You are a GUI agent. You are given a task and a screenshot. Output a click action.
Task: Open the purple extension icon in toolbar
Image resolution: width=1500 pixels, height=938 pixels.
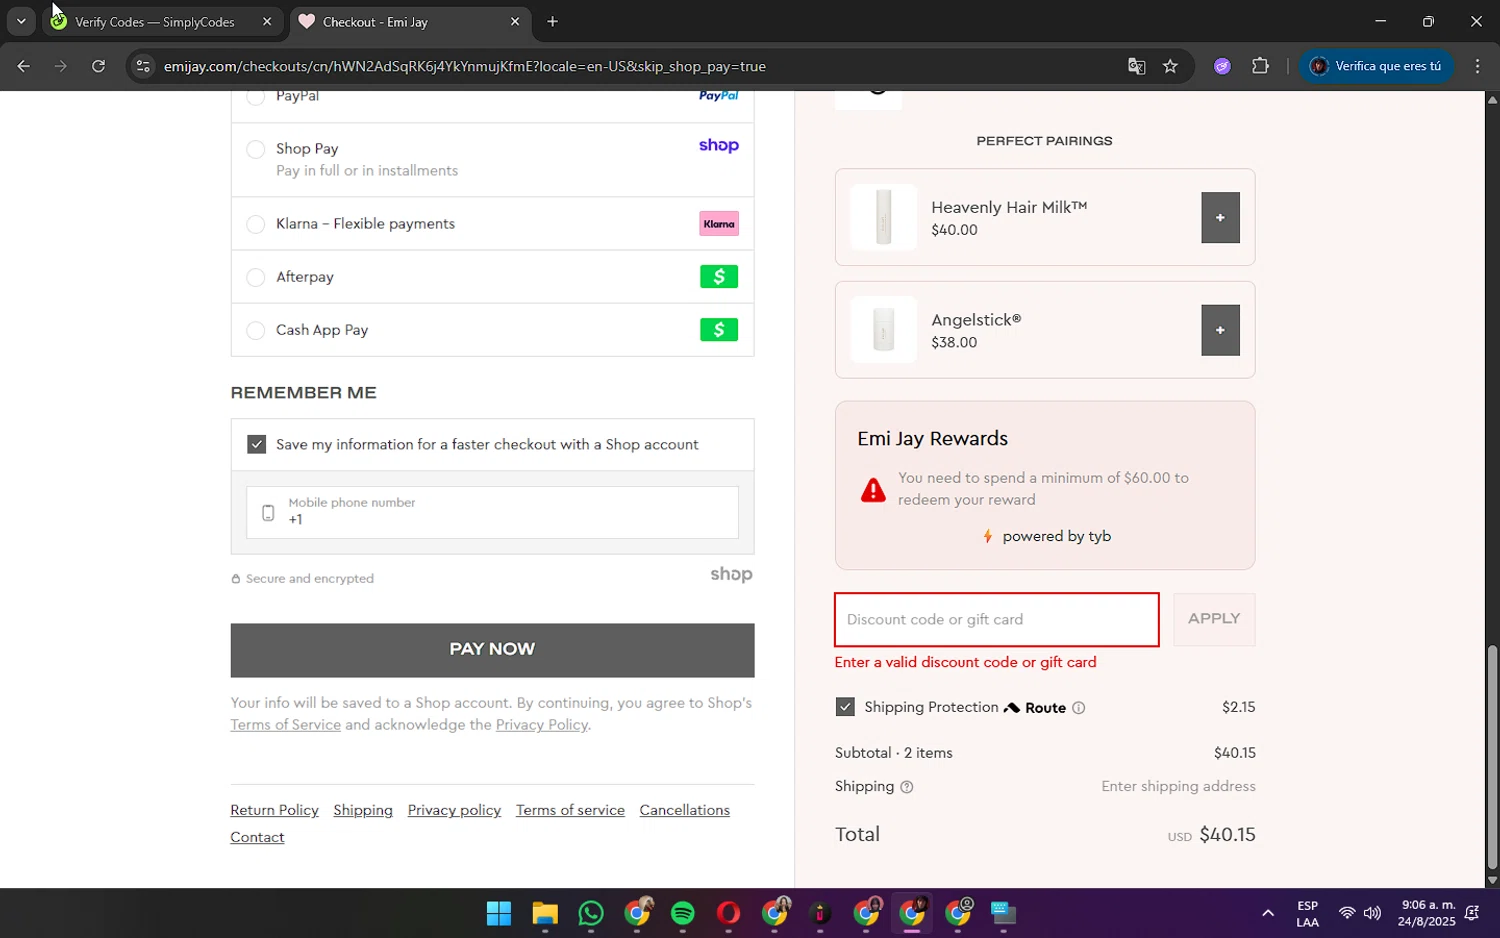(1222, 66)
